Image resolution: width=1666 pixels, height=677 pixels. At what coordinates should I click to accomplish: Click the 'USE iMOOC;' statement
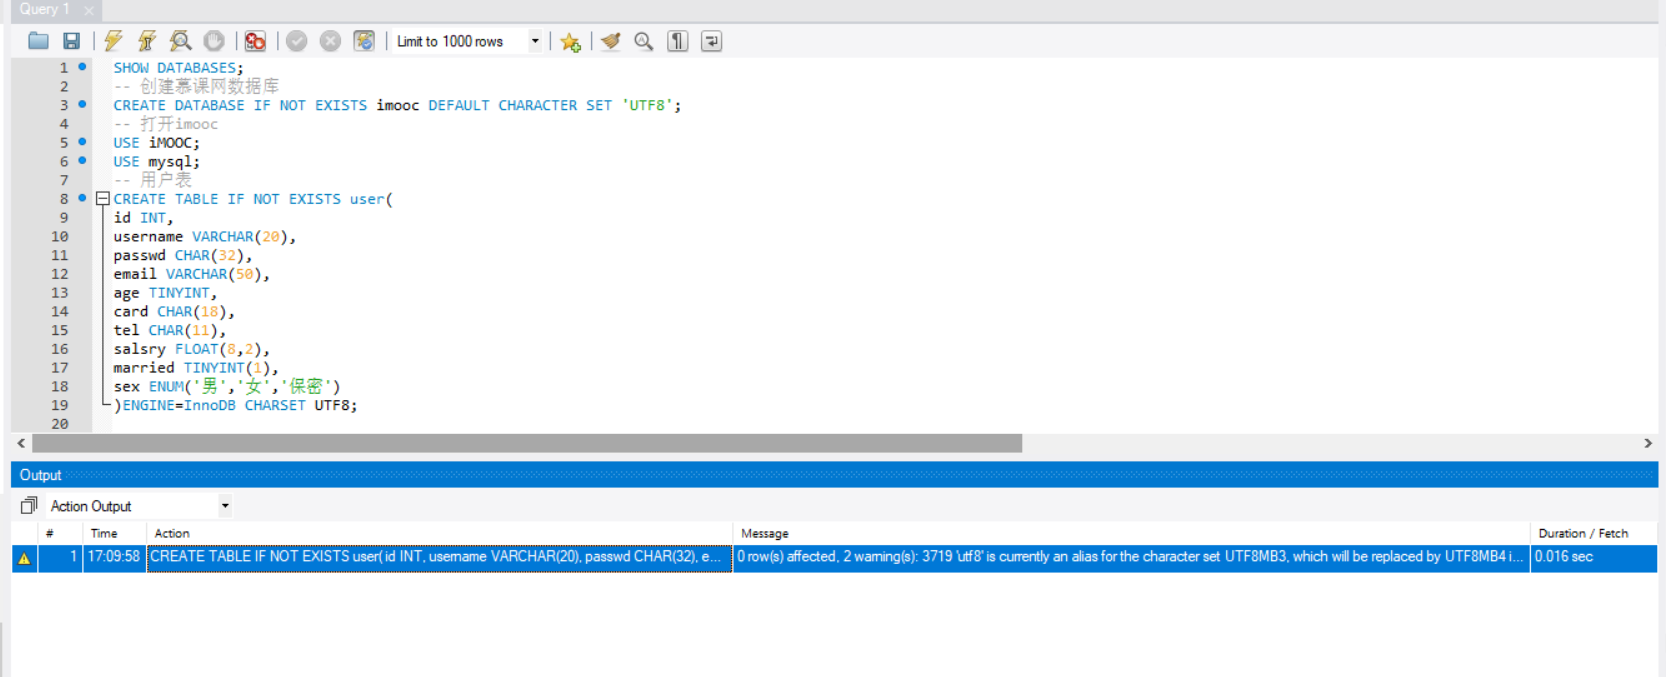point(156,143)
